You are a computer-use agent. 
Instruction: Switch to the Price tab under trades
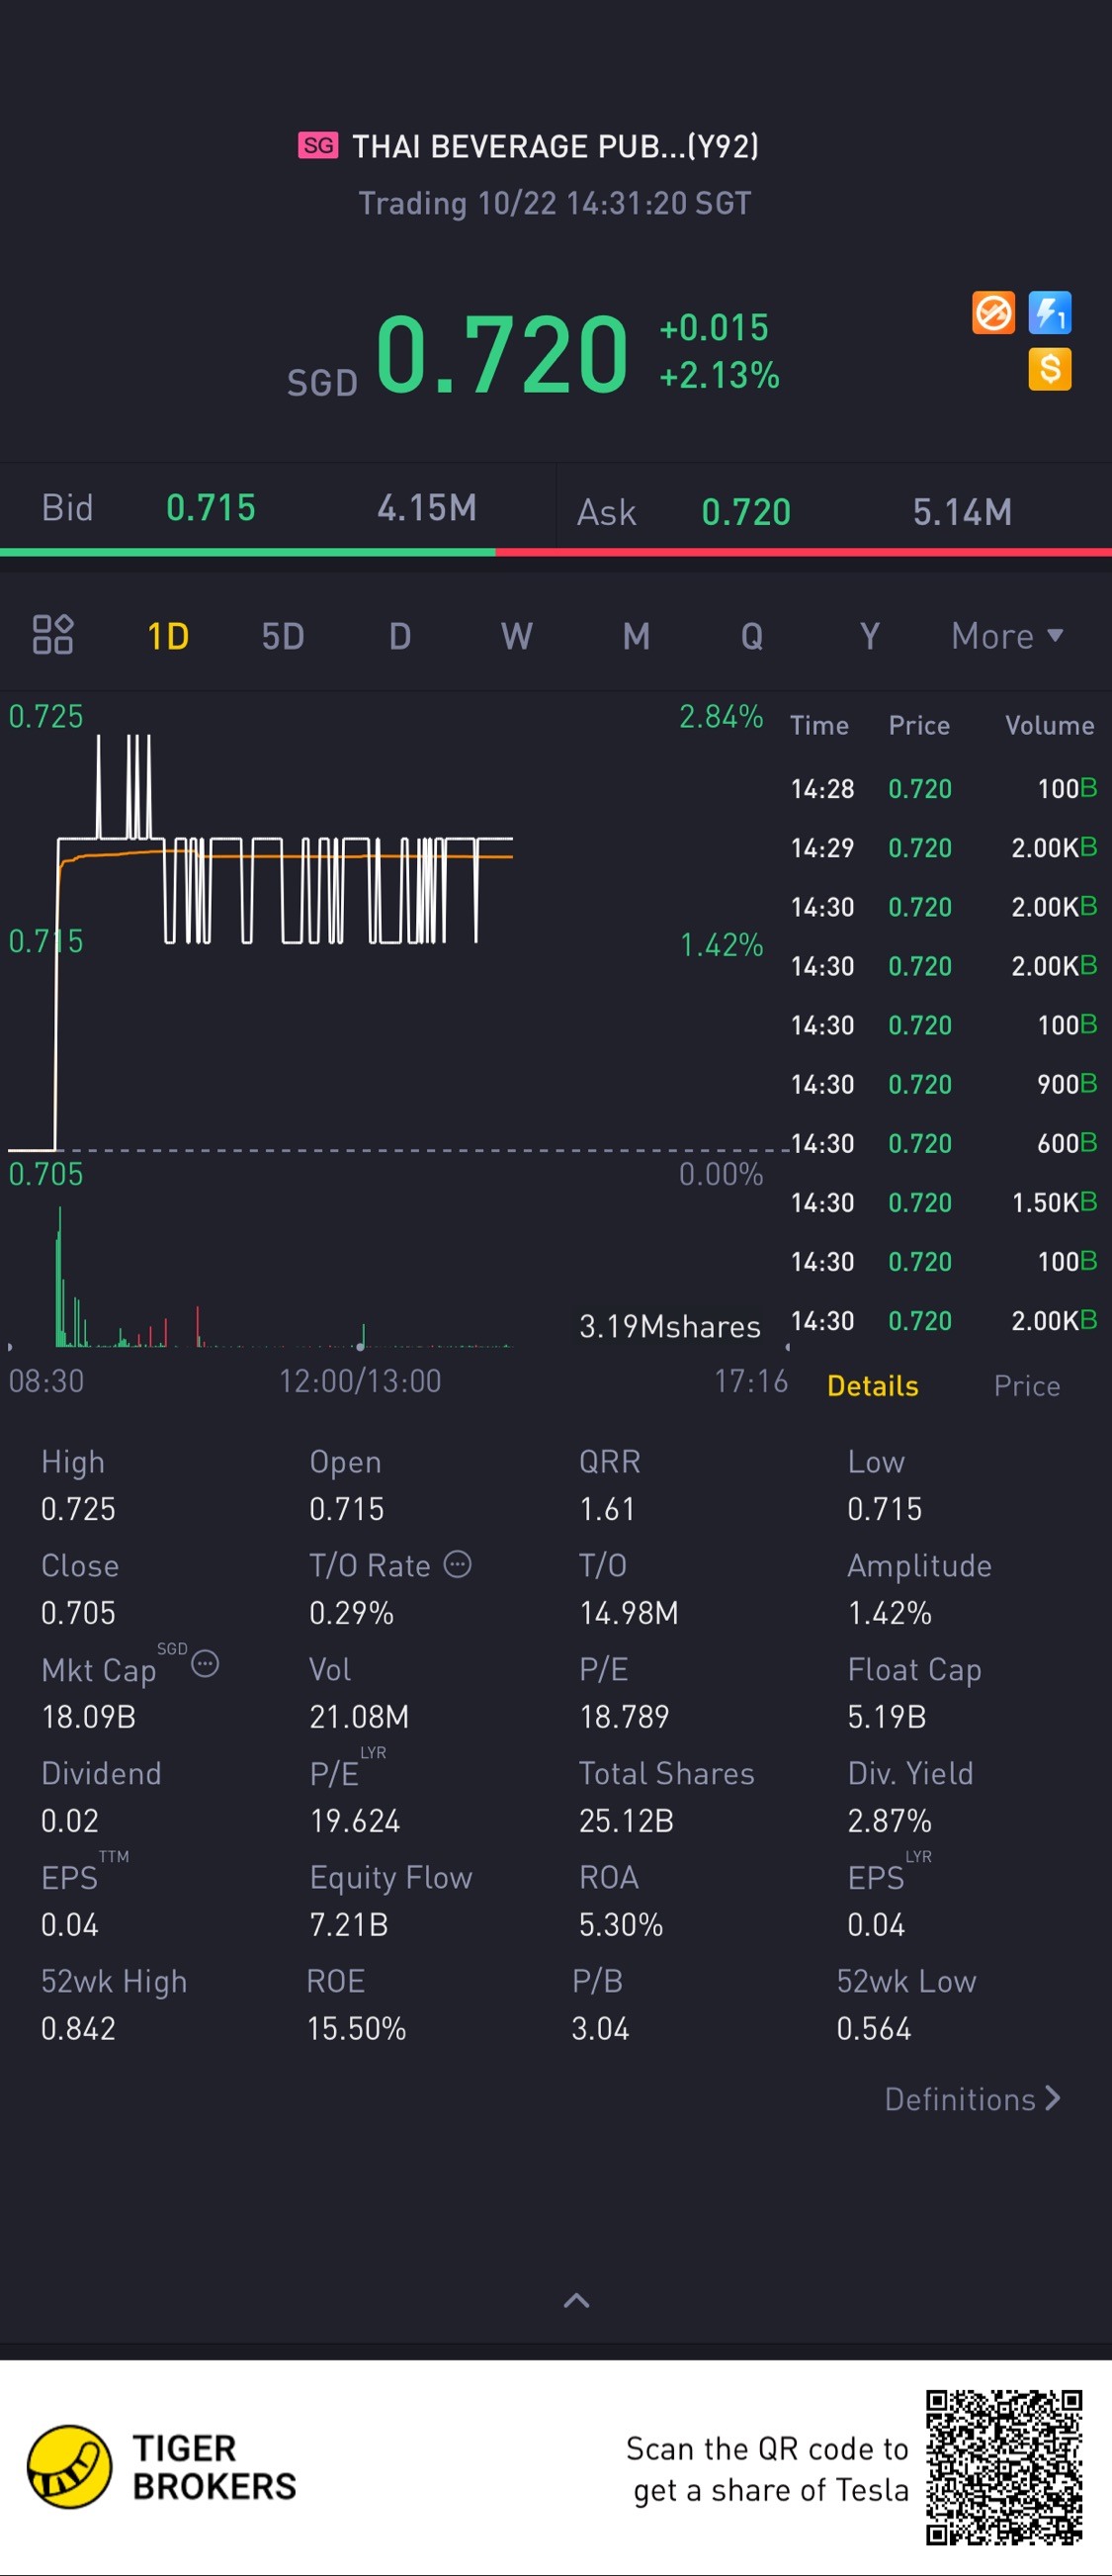pyautogui.click(x=1027, y=1386)
